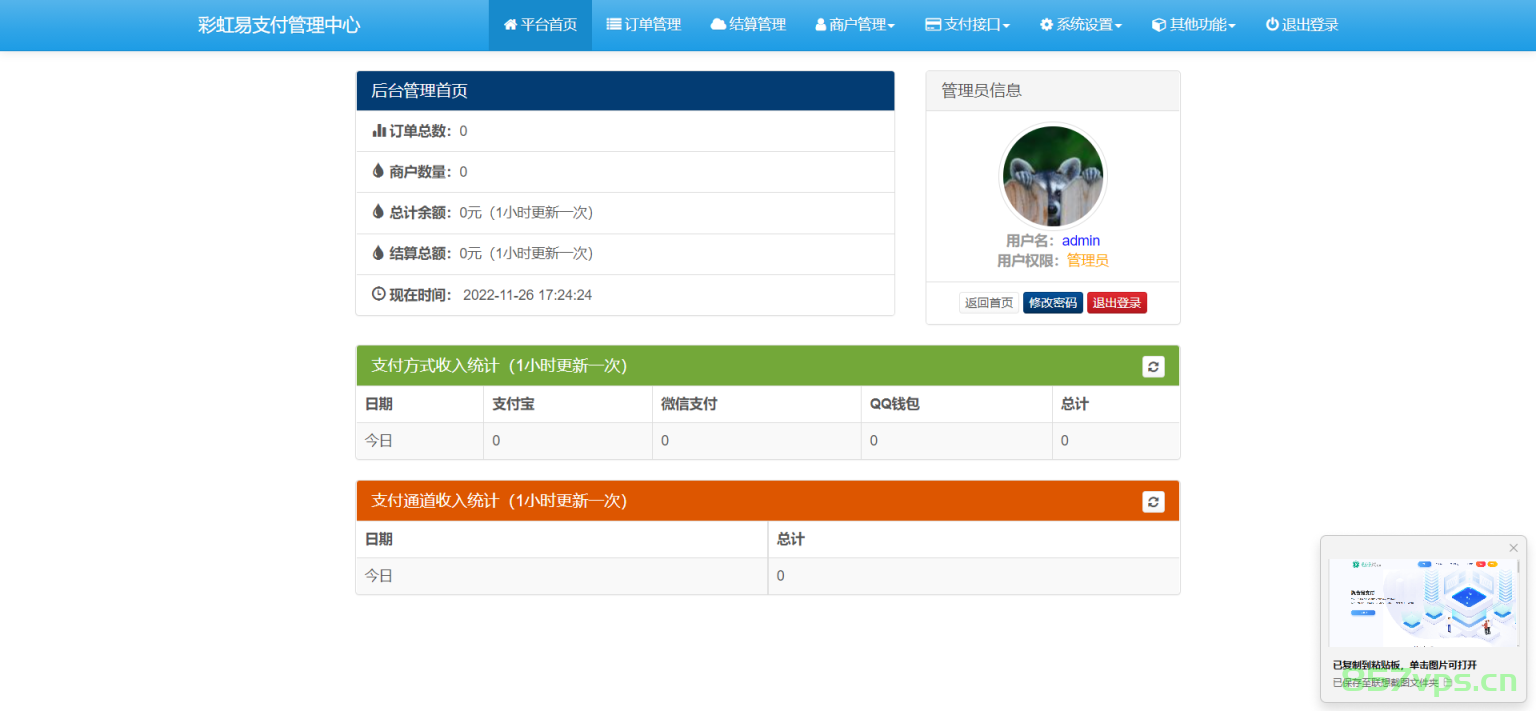1536x711 pixels.
Task: Click the 返回首页 button
Action: coord(989,303)
